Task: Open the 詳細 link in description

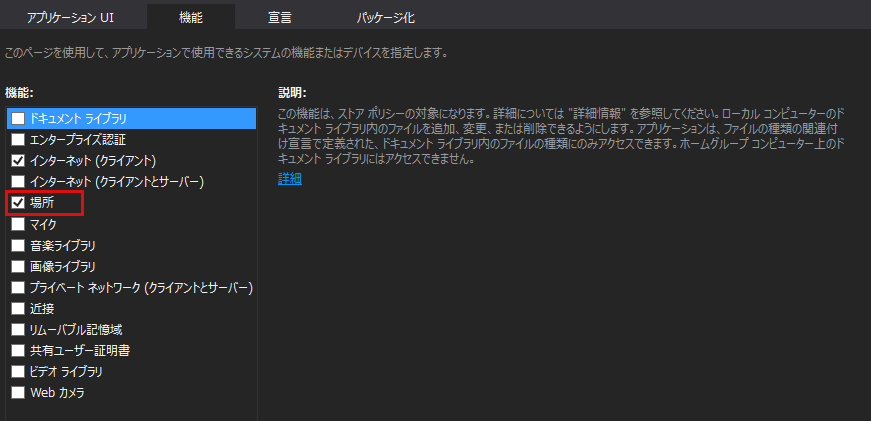Action: 290,179
